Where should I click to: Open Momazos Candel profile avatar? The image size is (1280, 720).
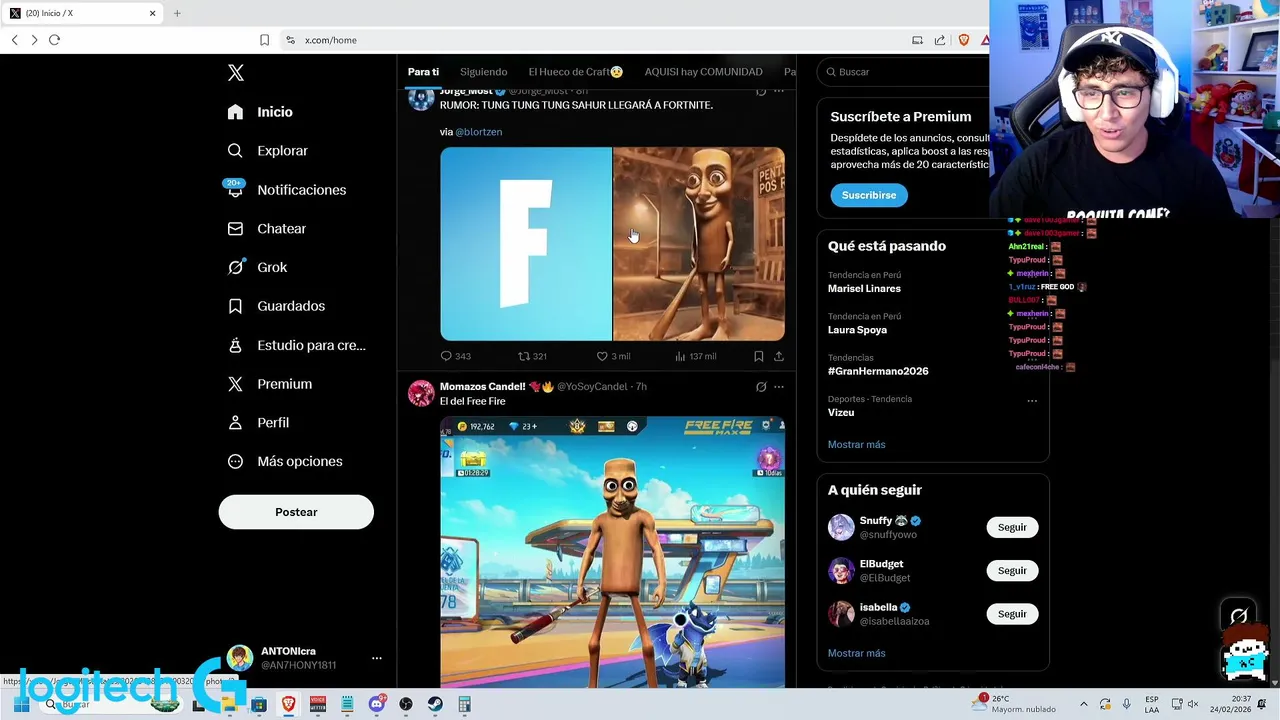(x=421, y=393)
